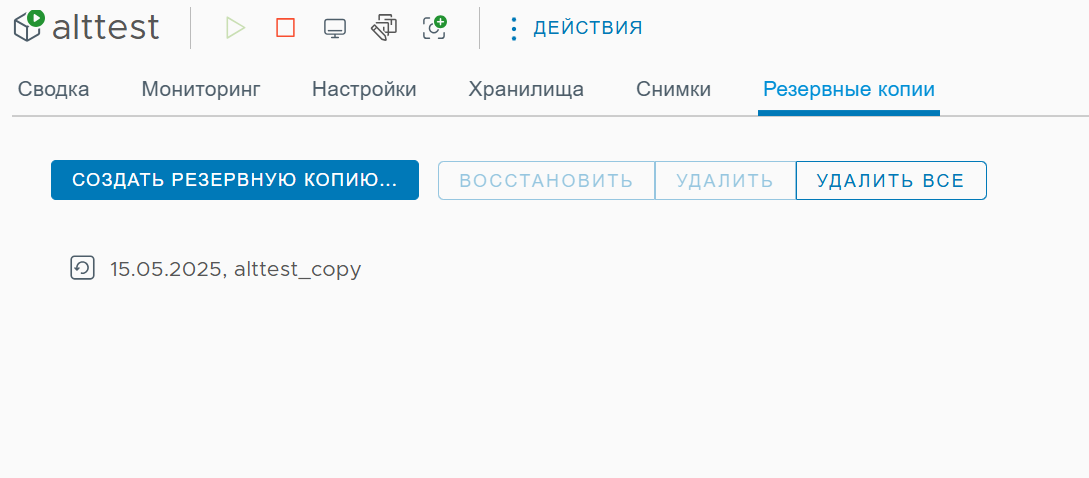The height and width of the screenshot is (478, 1089).
Task: Switch to the Сводка tab
Action: click(53, 90)
